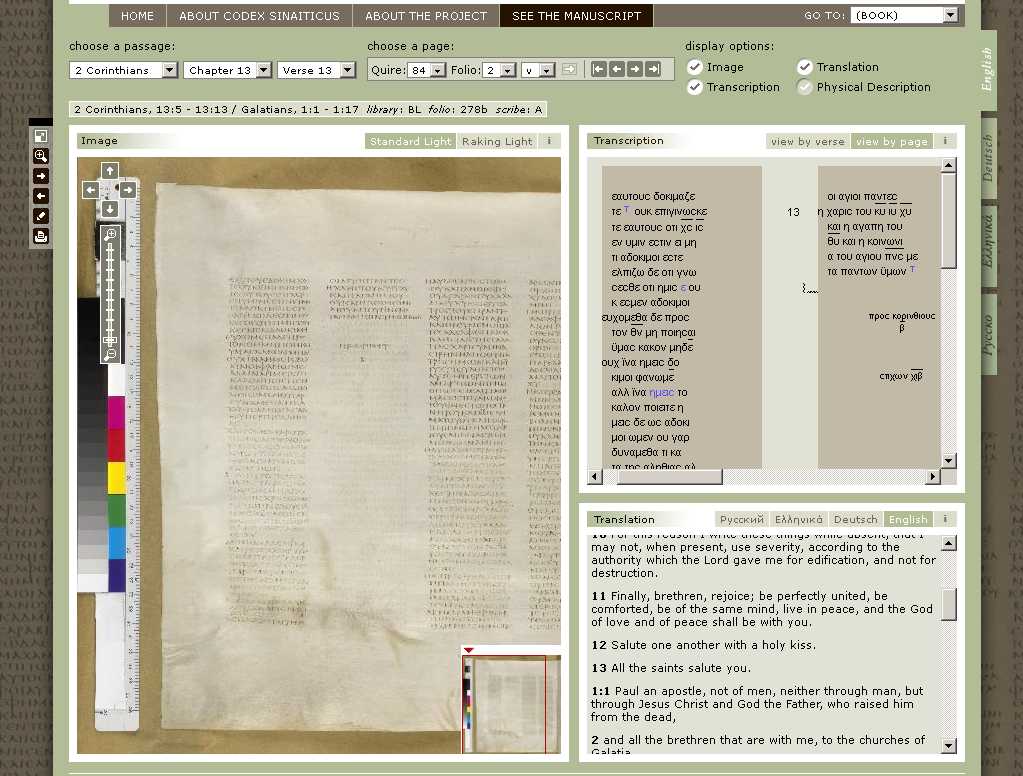Go to the next manuscript page
This screenshot has height=776, width=1023.
click(x=635, y=69)
